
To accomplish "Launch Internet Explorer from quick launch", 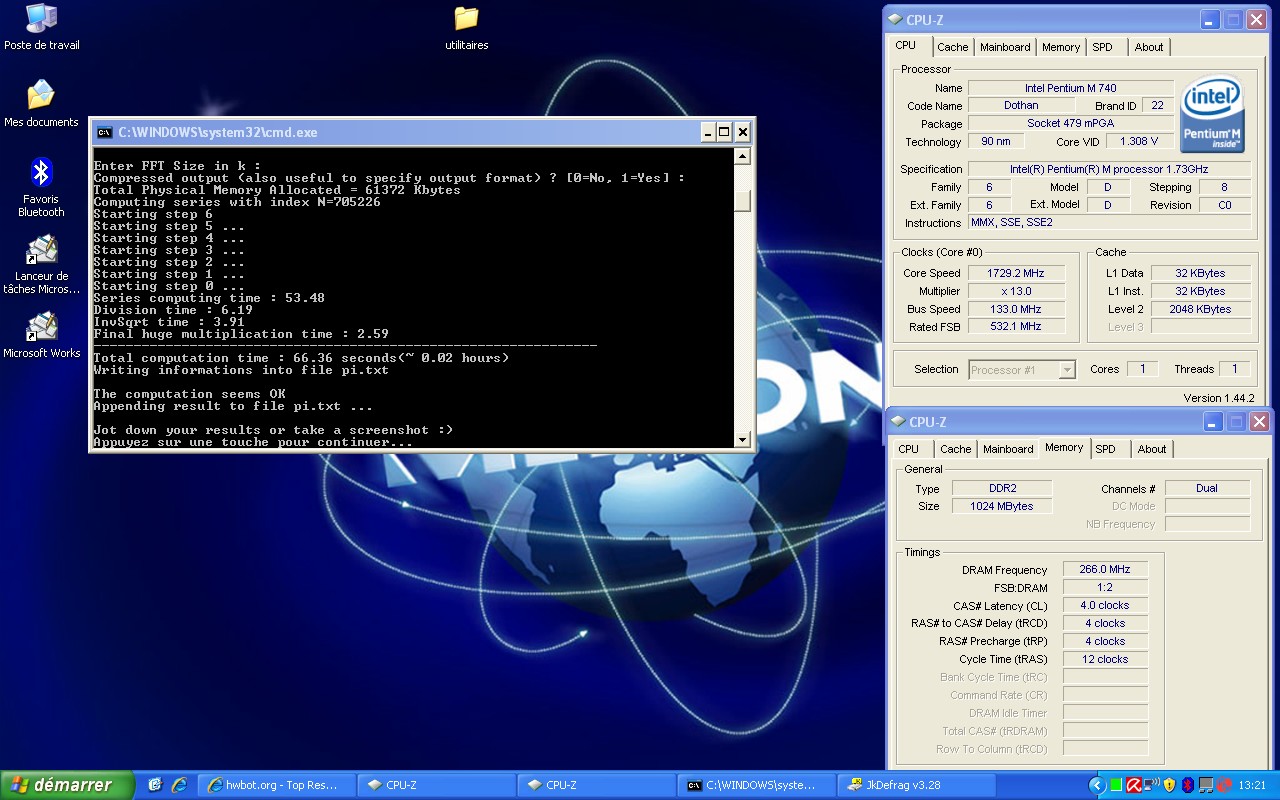I will point(179,786).
